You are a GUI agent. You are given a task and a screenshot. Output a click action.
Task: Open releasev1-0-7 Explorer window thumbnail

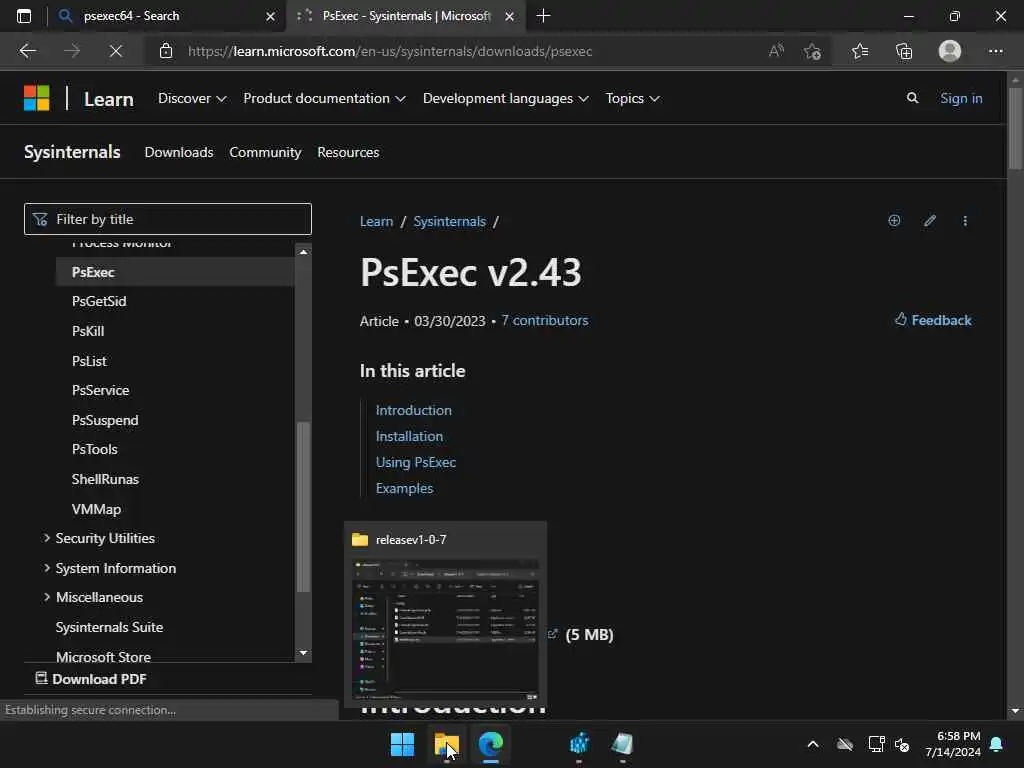coord(445,615)
